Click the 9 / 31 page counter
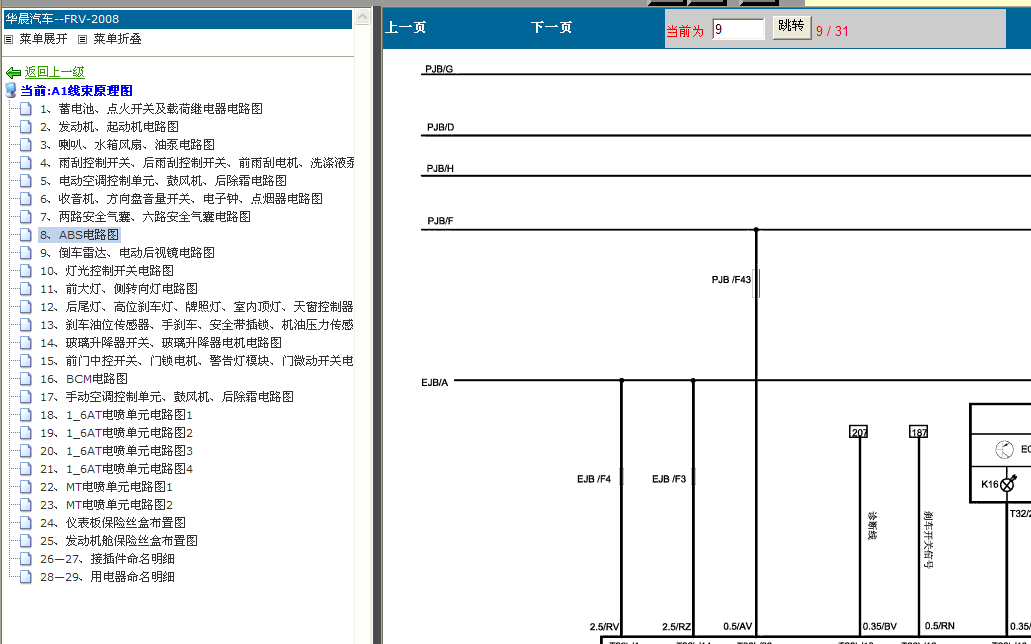This screenshot has height=644, width=1031. pos(832,31)
